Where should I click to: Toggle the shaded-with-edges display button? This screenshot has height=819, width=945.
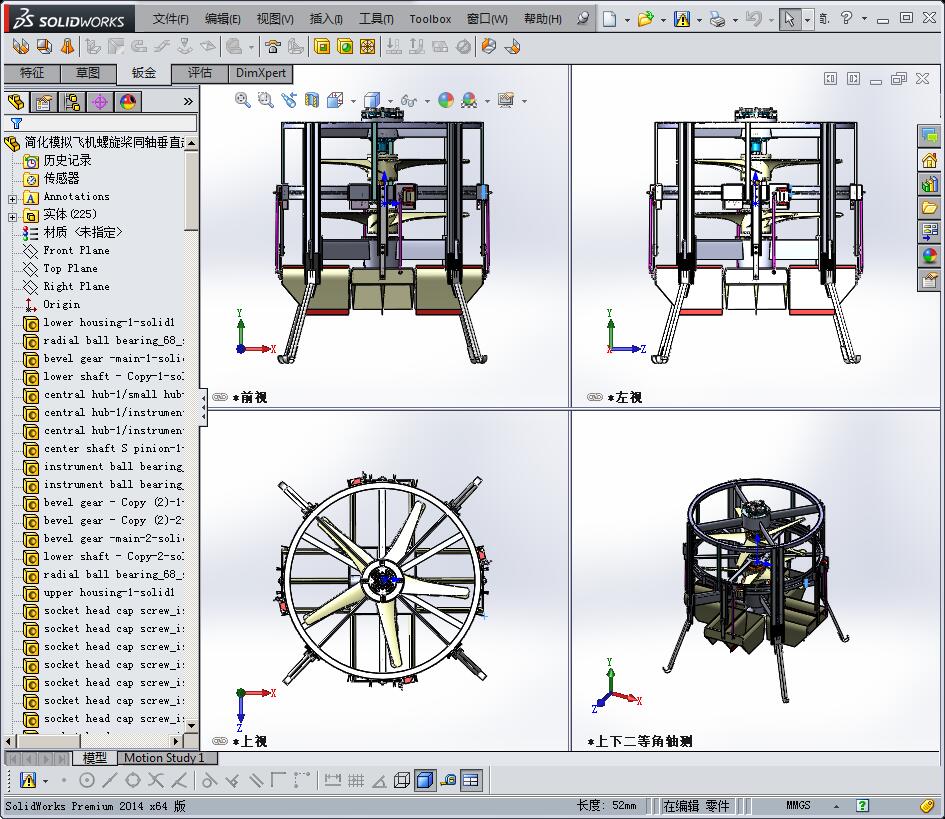pyautogui.click(x=424, y=780)
